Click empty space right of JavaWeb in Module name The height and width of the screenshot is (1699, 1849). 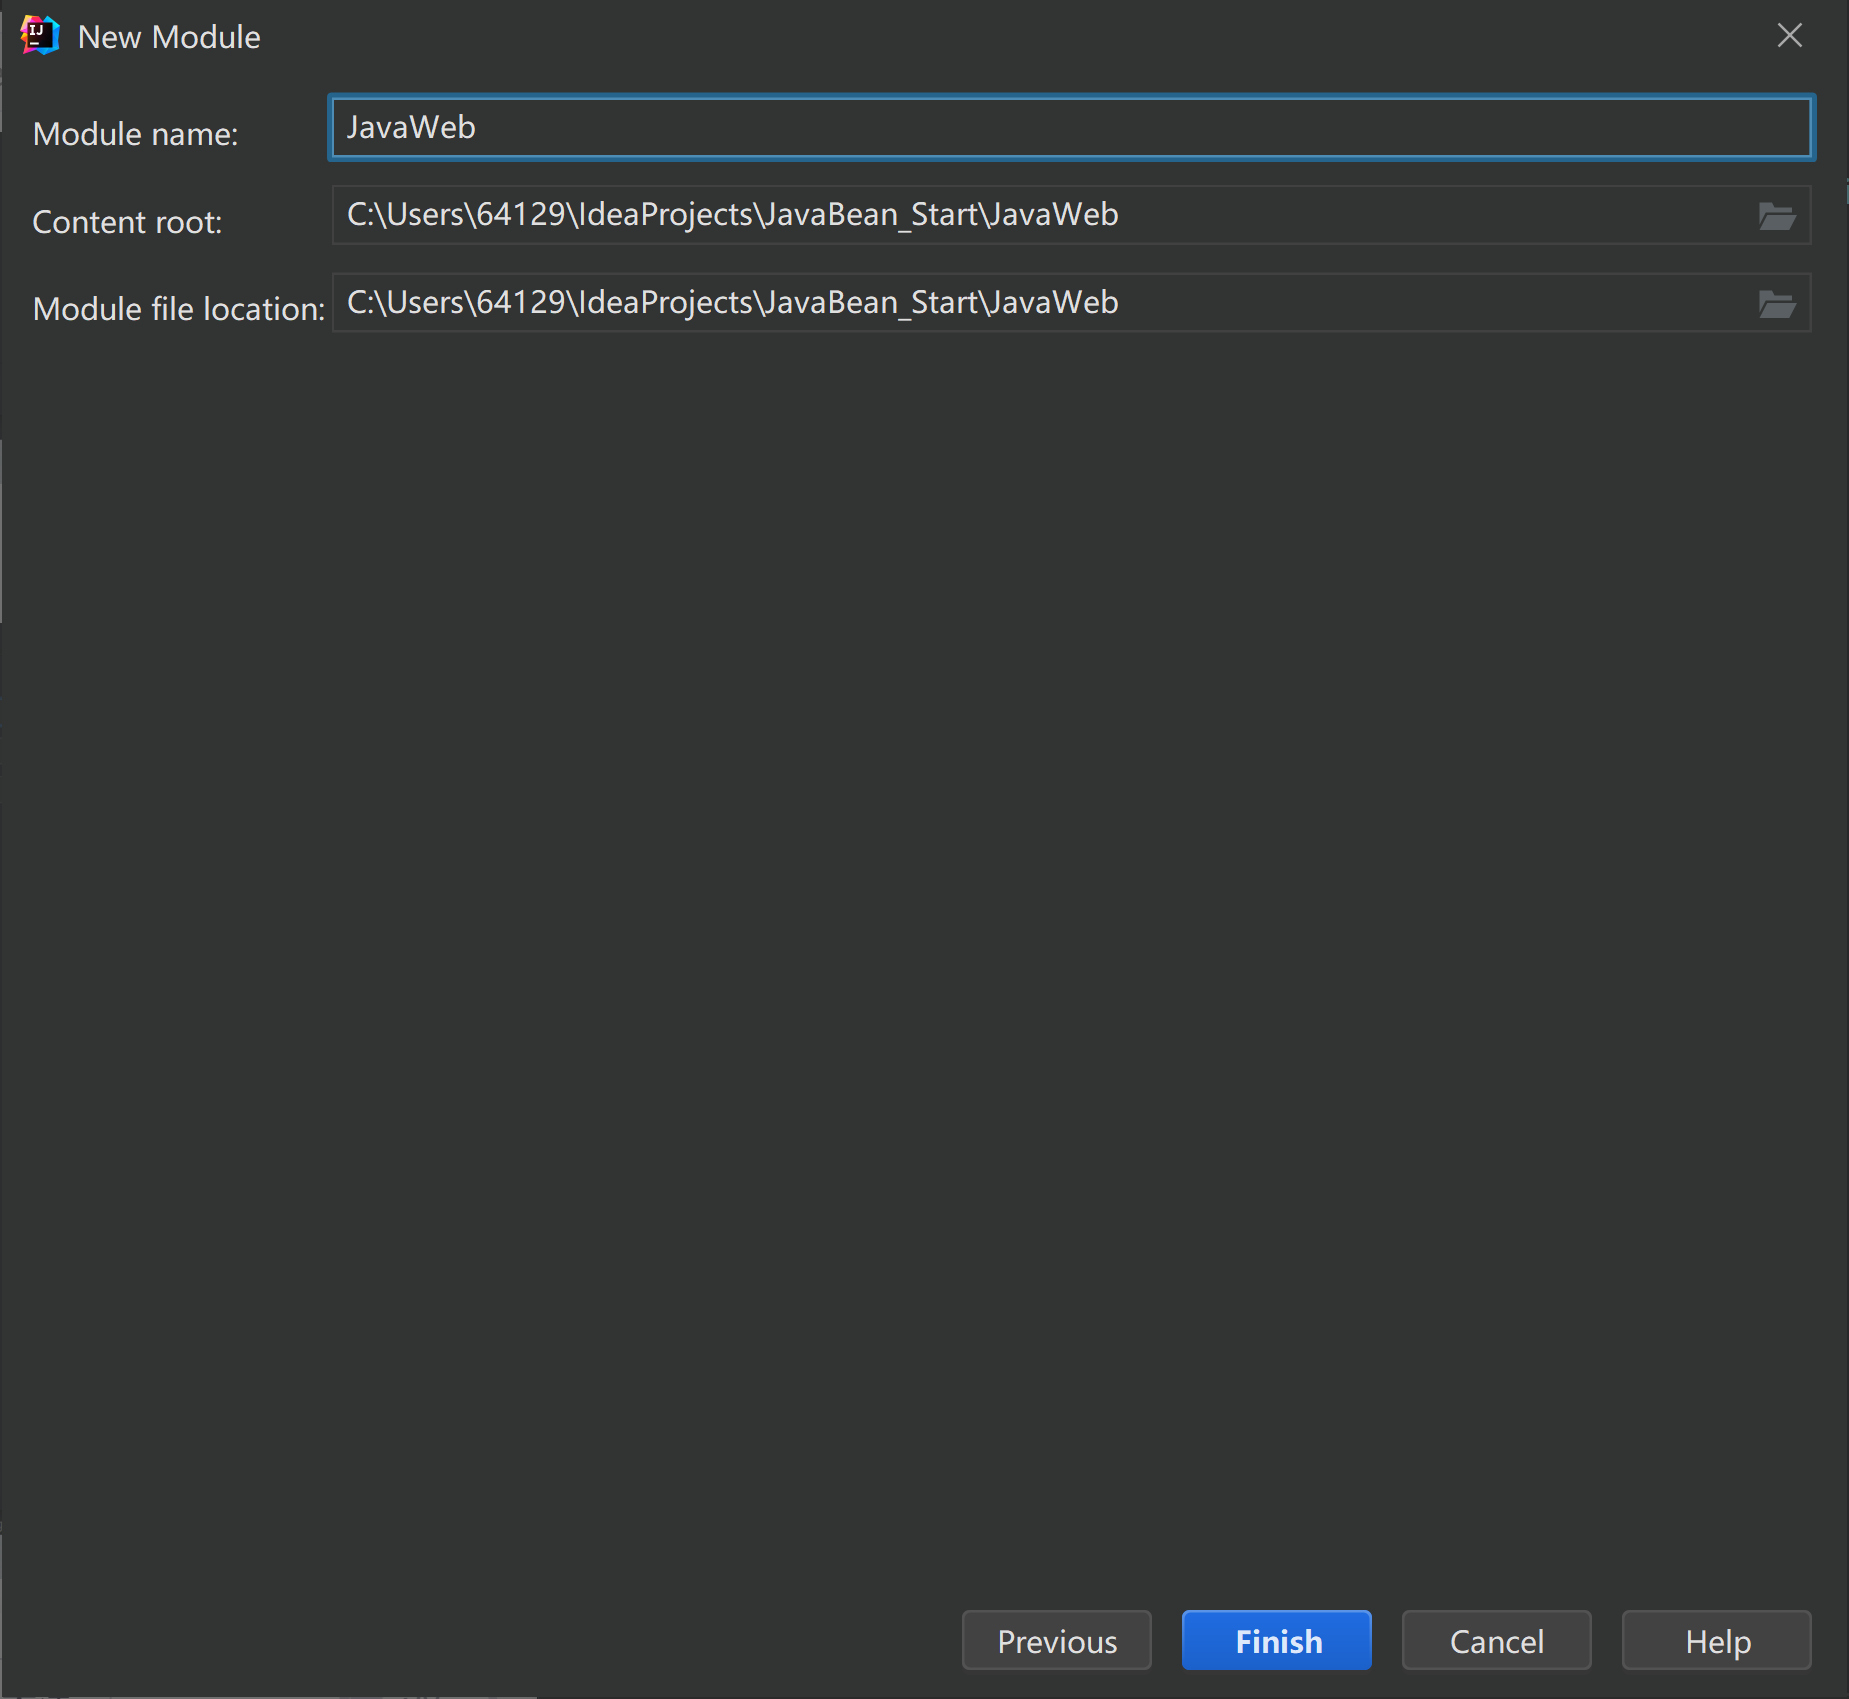pos(1100,128)
